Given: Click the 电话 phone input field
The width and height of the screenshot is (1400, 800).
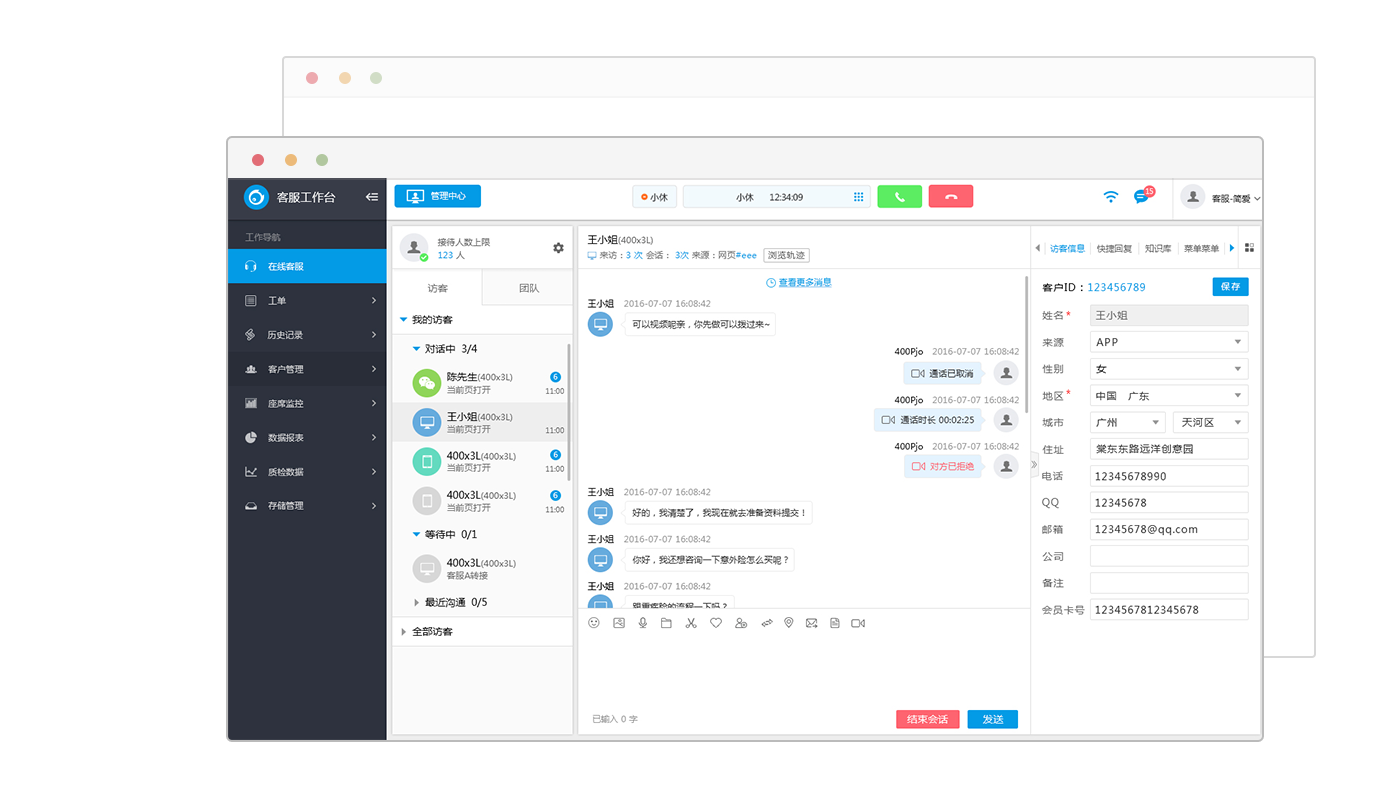Looking at the screenshot, I should (1168, 476).
